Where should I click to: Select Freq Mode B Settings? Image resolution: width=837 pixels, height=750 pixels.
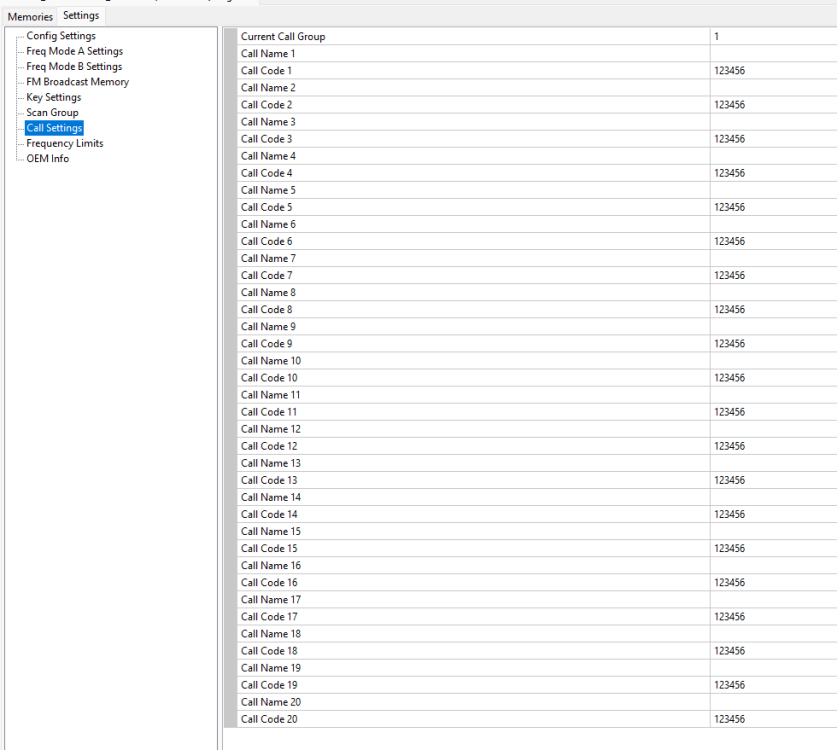pyautogui.click(x=74, y=67)
